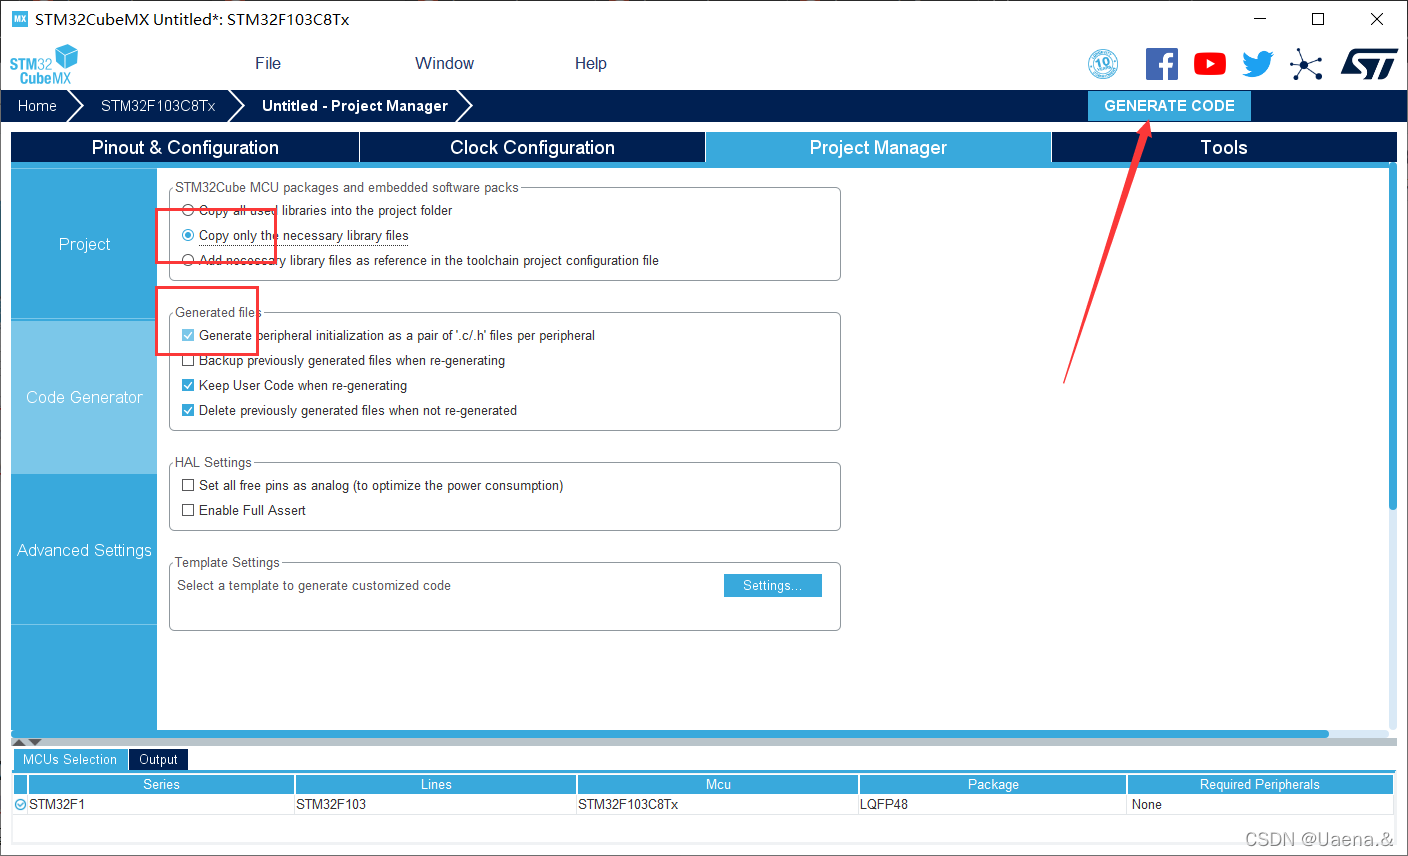Viewport: 1408px width, 856px height.
Task: Click the Mcu column header
Action: click(718, 785)
